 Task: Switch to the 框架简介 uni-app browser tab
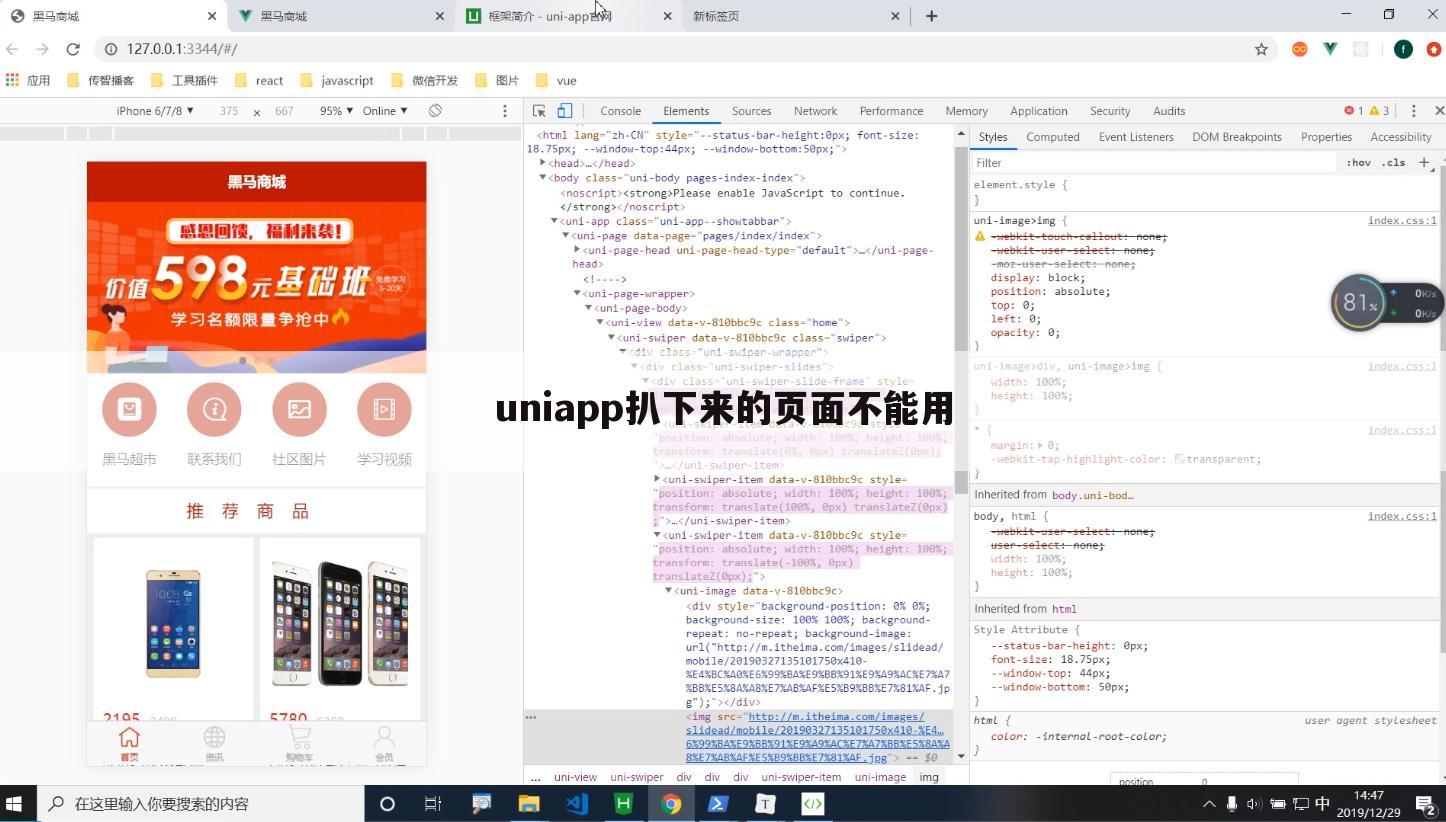coord(568,16)
